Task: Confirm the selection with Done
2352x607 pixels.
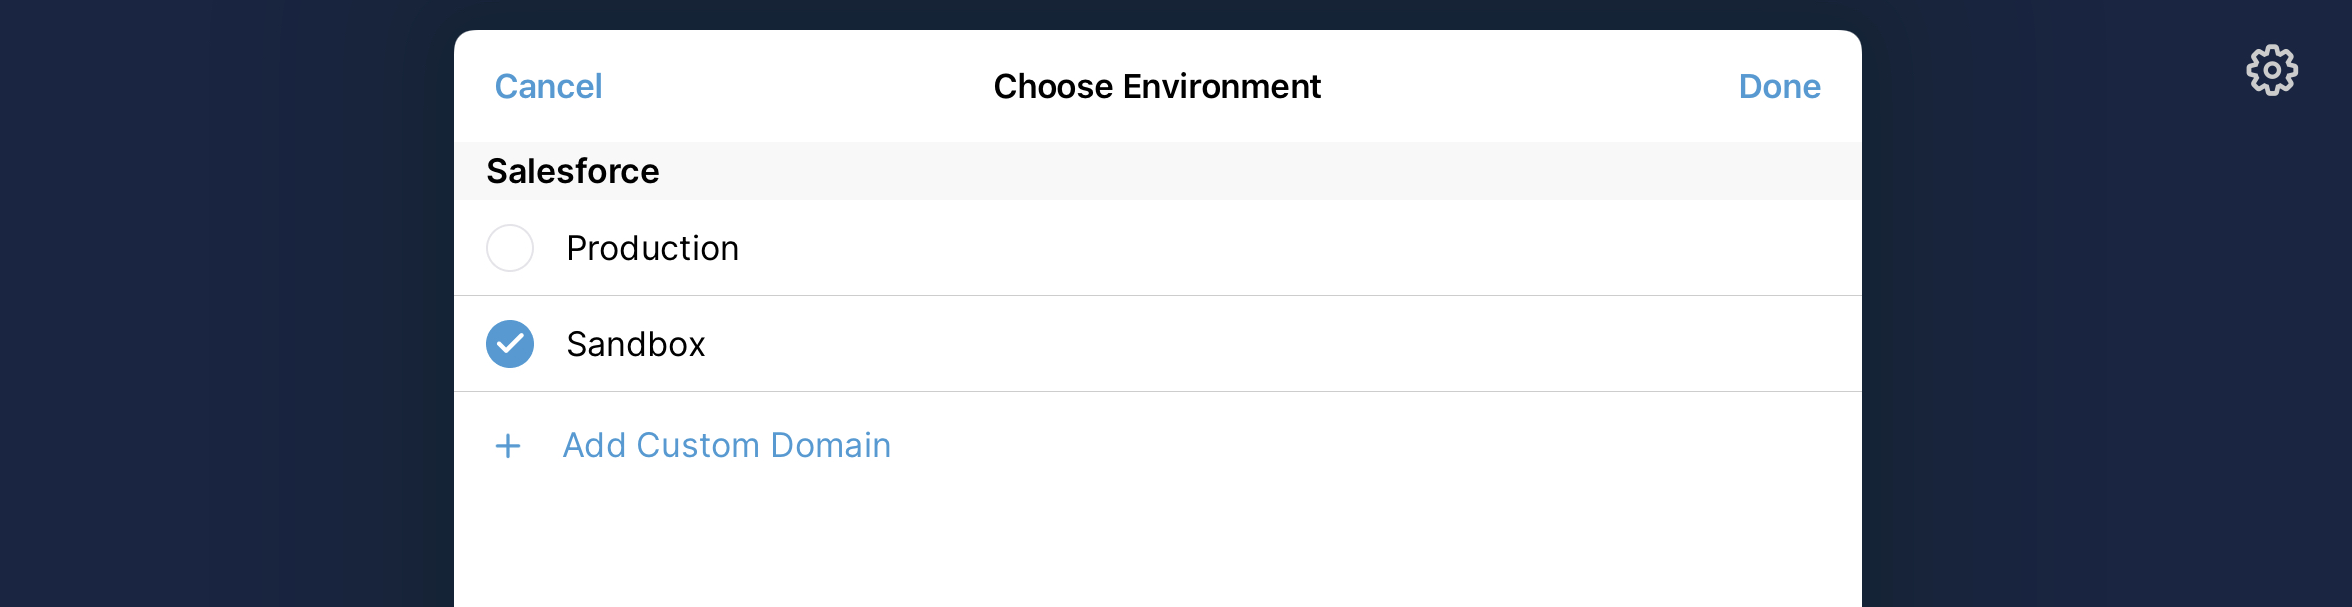Action: point(1779,87)
